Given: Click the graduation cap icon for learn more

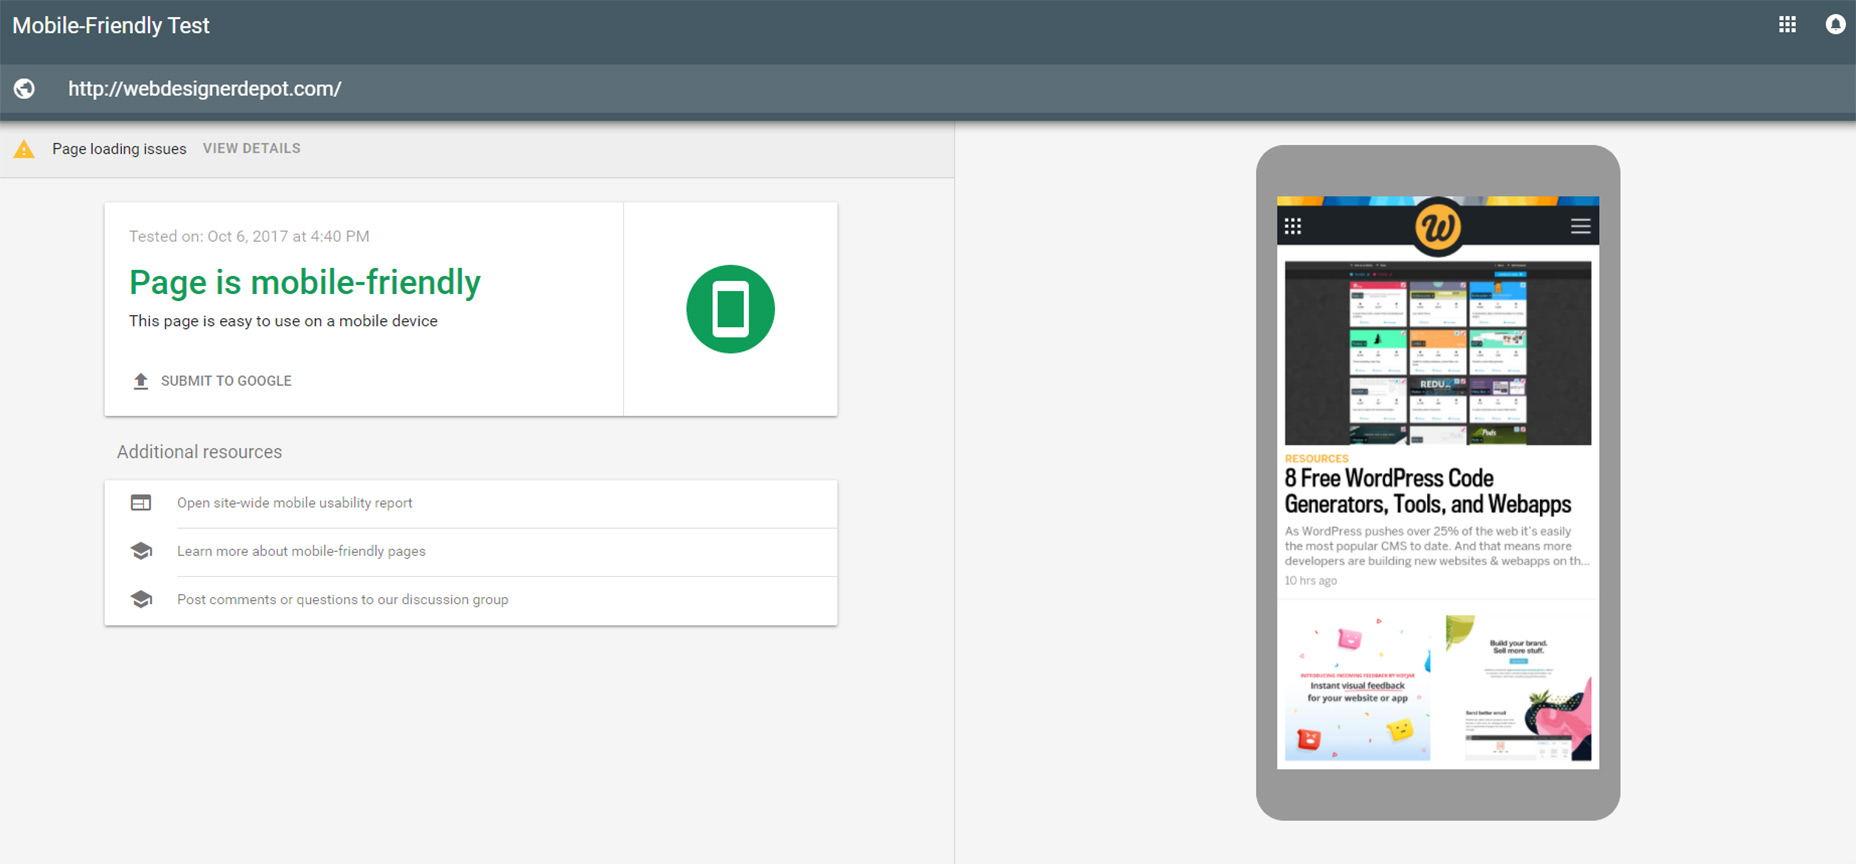Looking at the screenshot, I should [x=141, y=551].
